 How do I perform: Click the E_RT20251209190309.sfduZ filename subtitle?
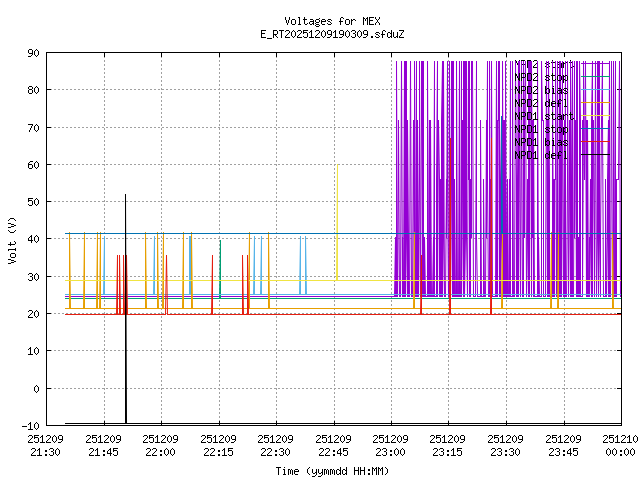(331, 34)
